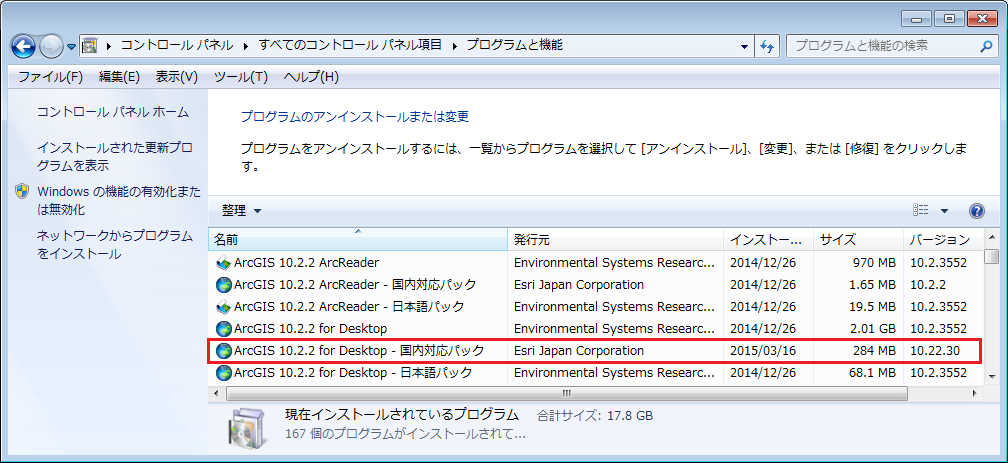Open the ツール(T) menu
This screenshot has width=1008, height=463.
(240, 77)
